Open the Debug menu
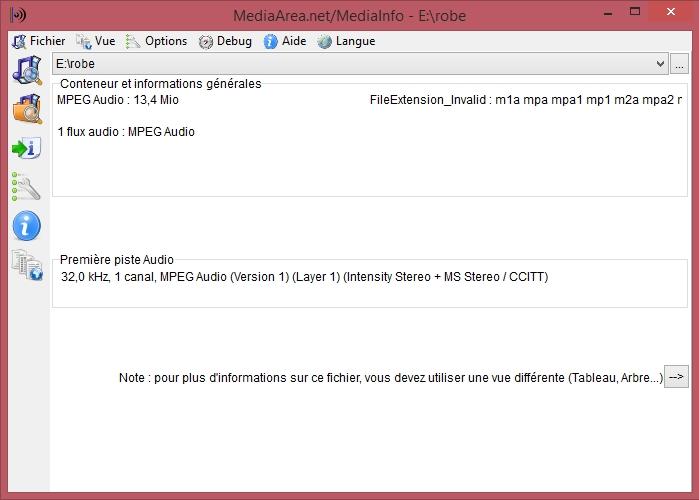 pyautogui.click(x=225, y=41)
